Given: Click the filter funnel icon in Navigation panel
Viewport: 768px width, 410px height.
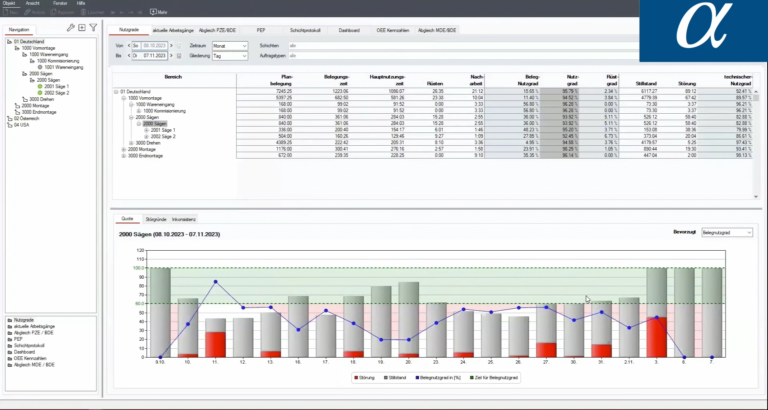Looking at the screenshot, I should pos(93,28).
